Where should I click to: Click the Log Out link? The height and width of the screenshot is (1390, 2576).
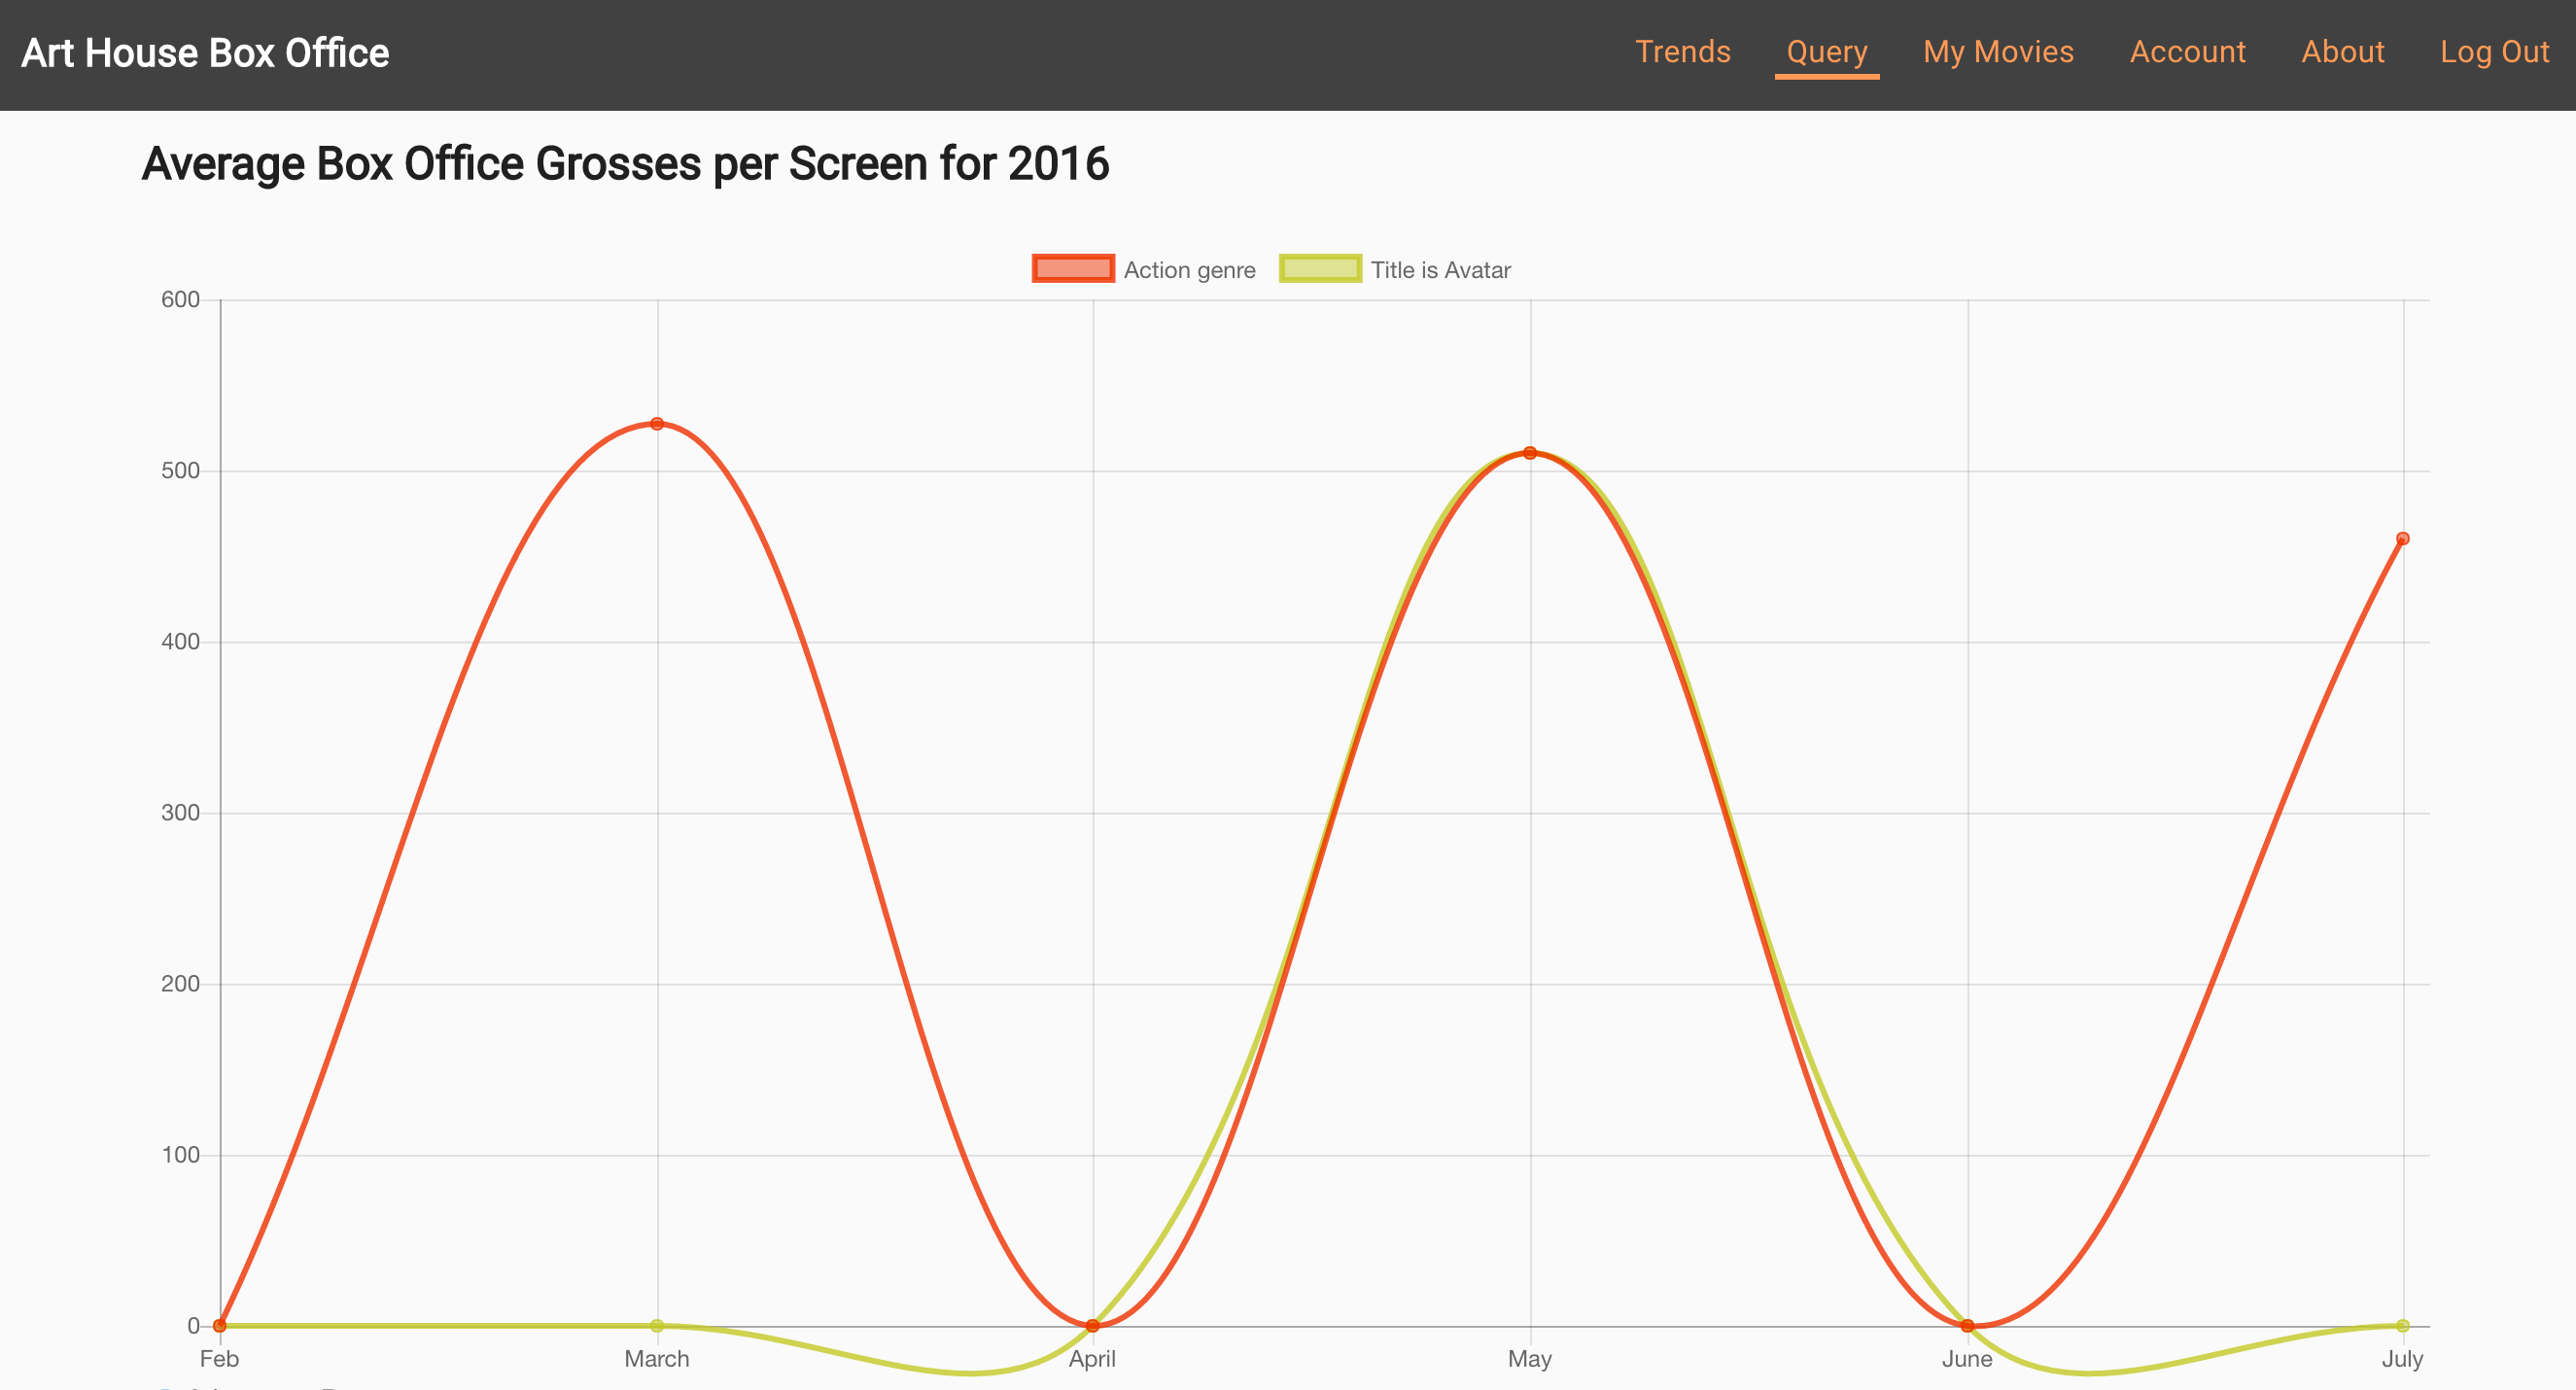2494,52
